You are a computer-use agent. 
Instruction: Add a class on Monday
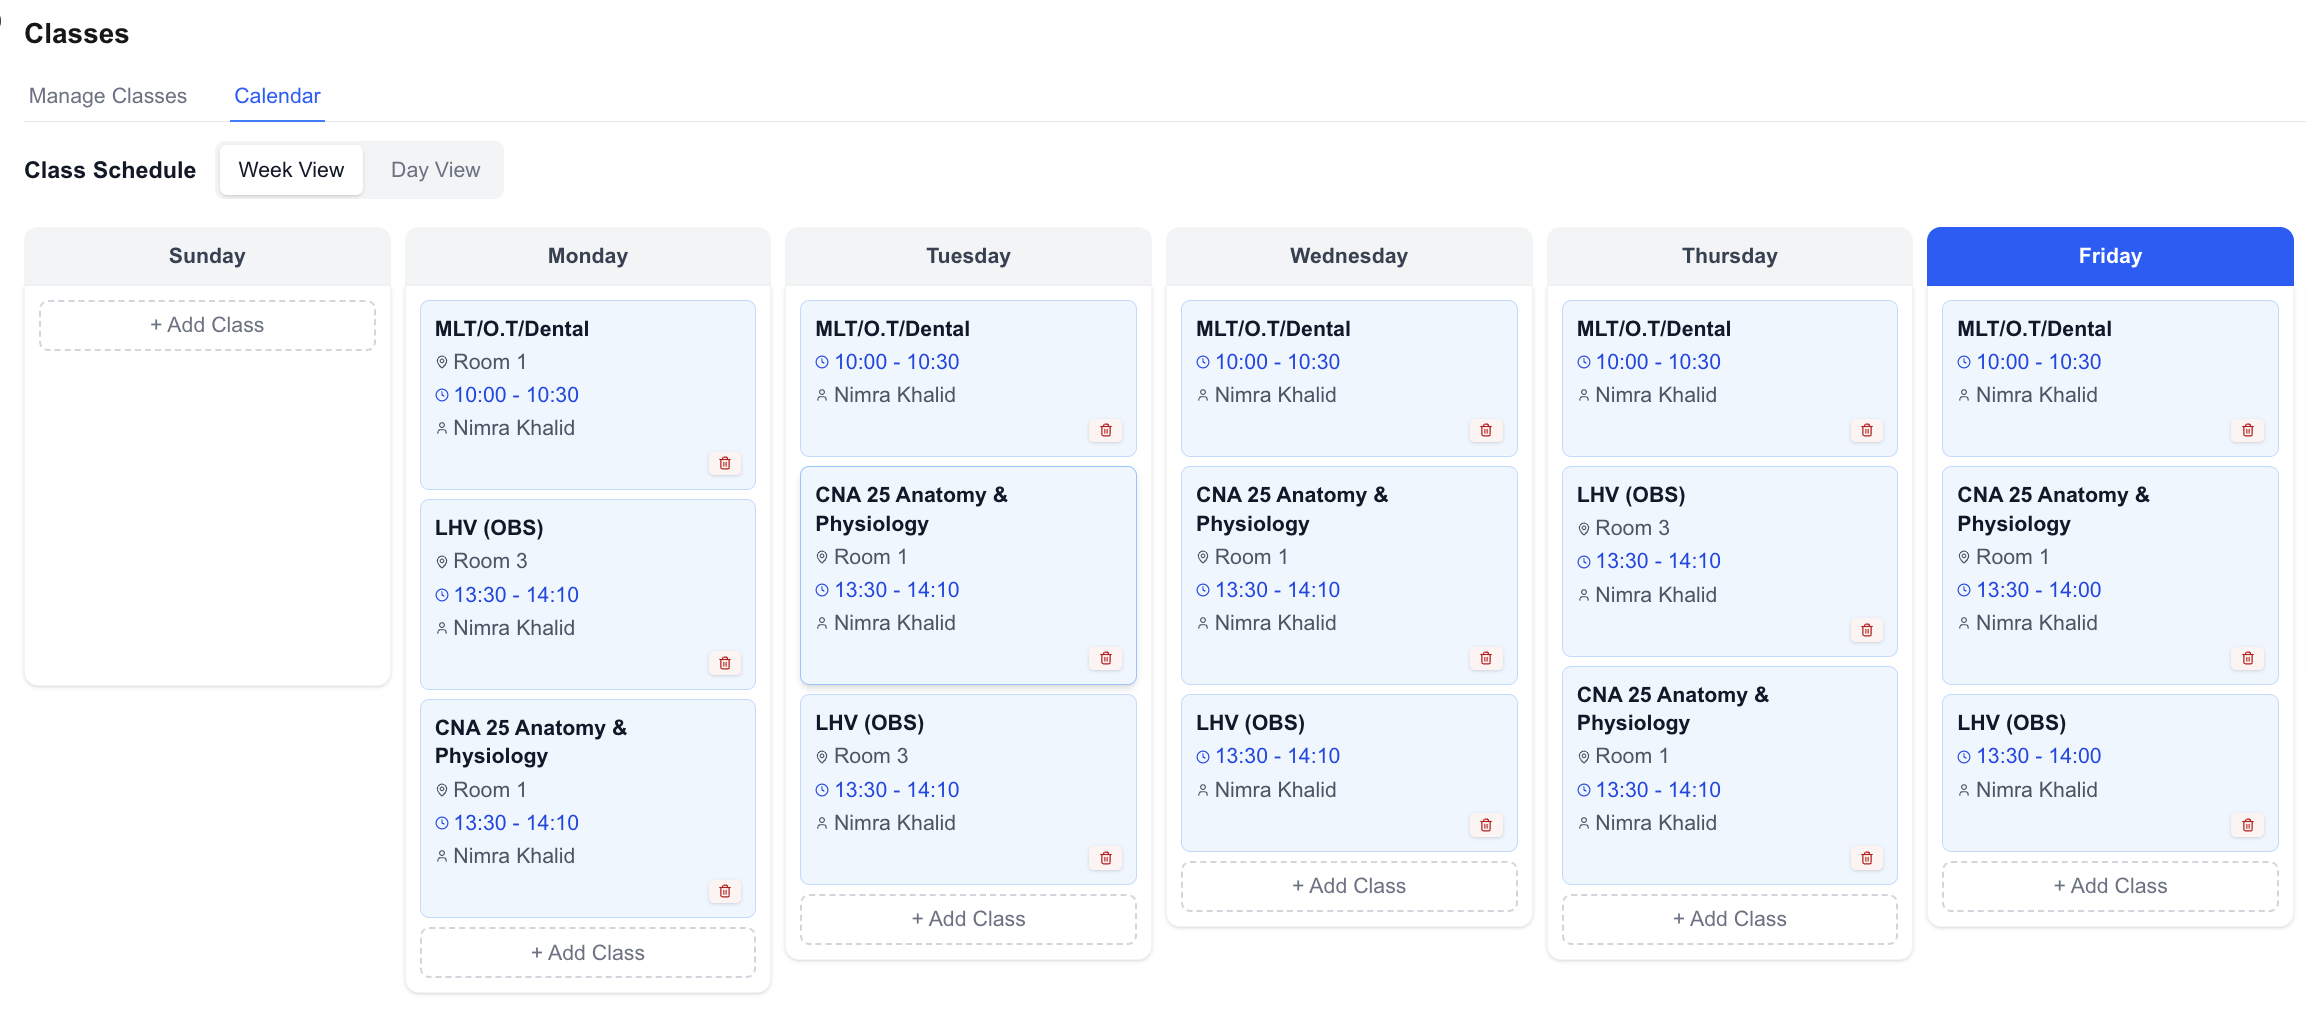pos(588,953)
